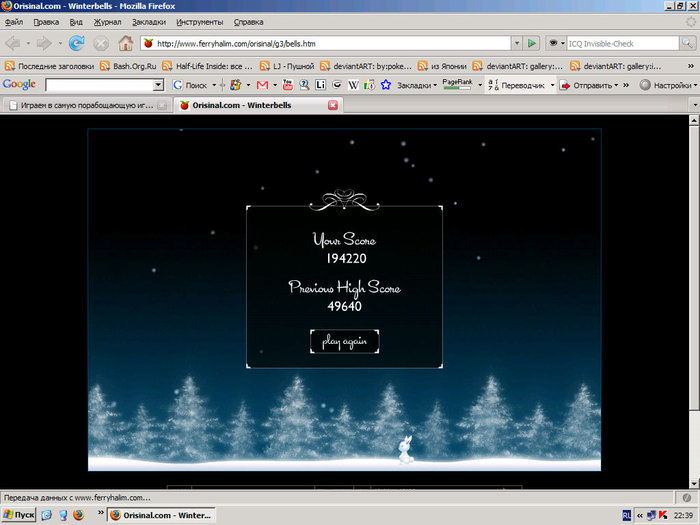Open Half-Life Inside bookmark
Image resolution: width=700 pixels, height=525 pixels.
click(x=208, y=66)
